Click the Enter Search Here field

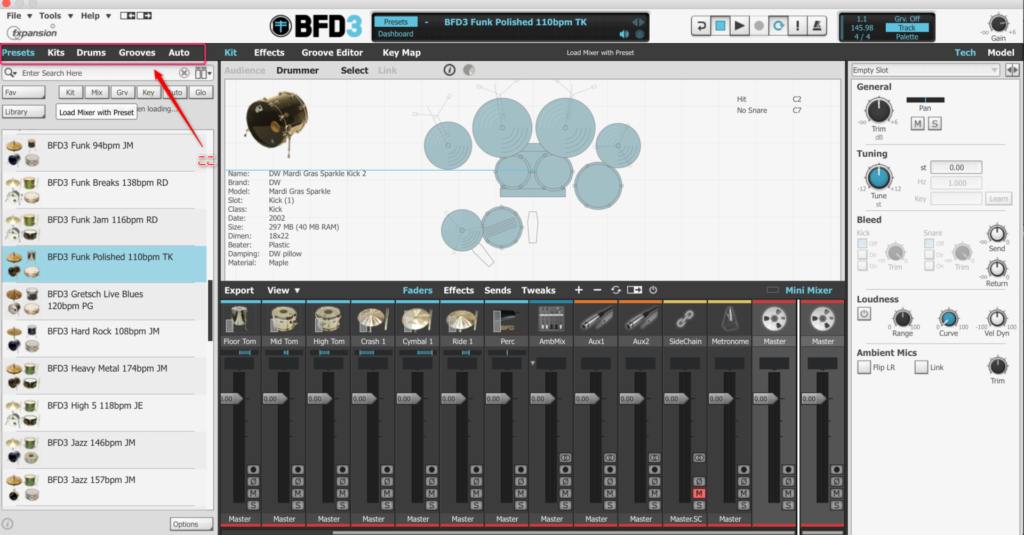97,73
